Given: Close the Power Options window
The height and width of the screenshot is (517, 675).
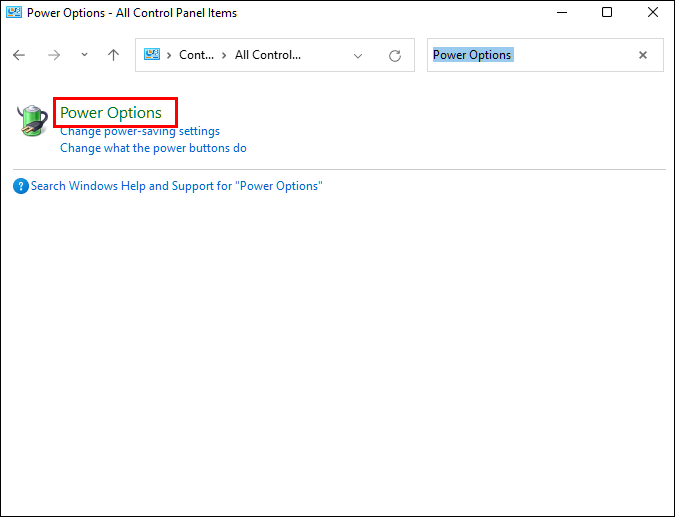Looking at the screenshot, I should [x=653, y=12].
